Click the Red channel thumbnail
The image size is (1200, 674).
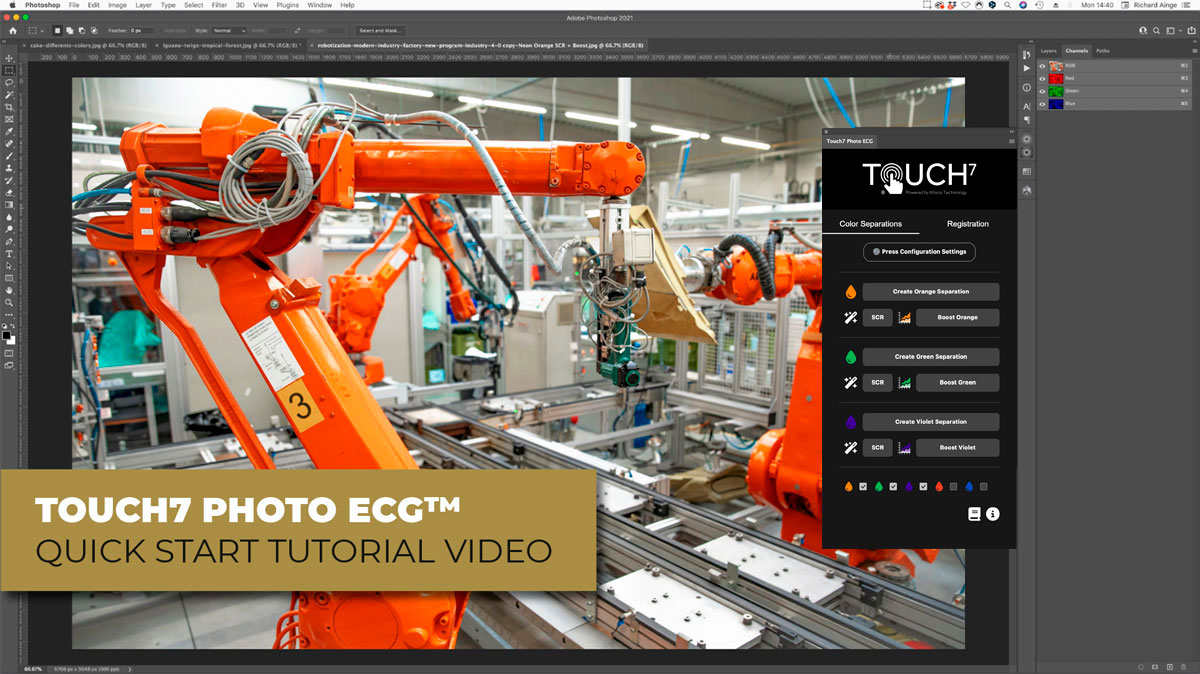tap(1056, 78)
